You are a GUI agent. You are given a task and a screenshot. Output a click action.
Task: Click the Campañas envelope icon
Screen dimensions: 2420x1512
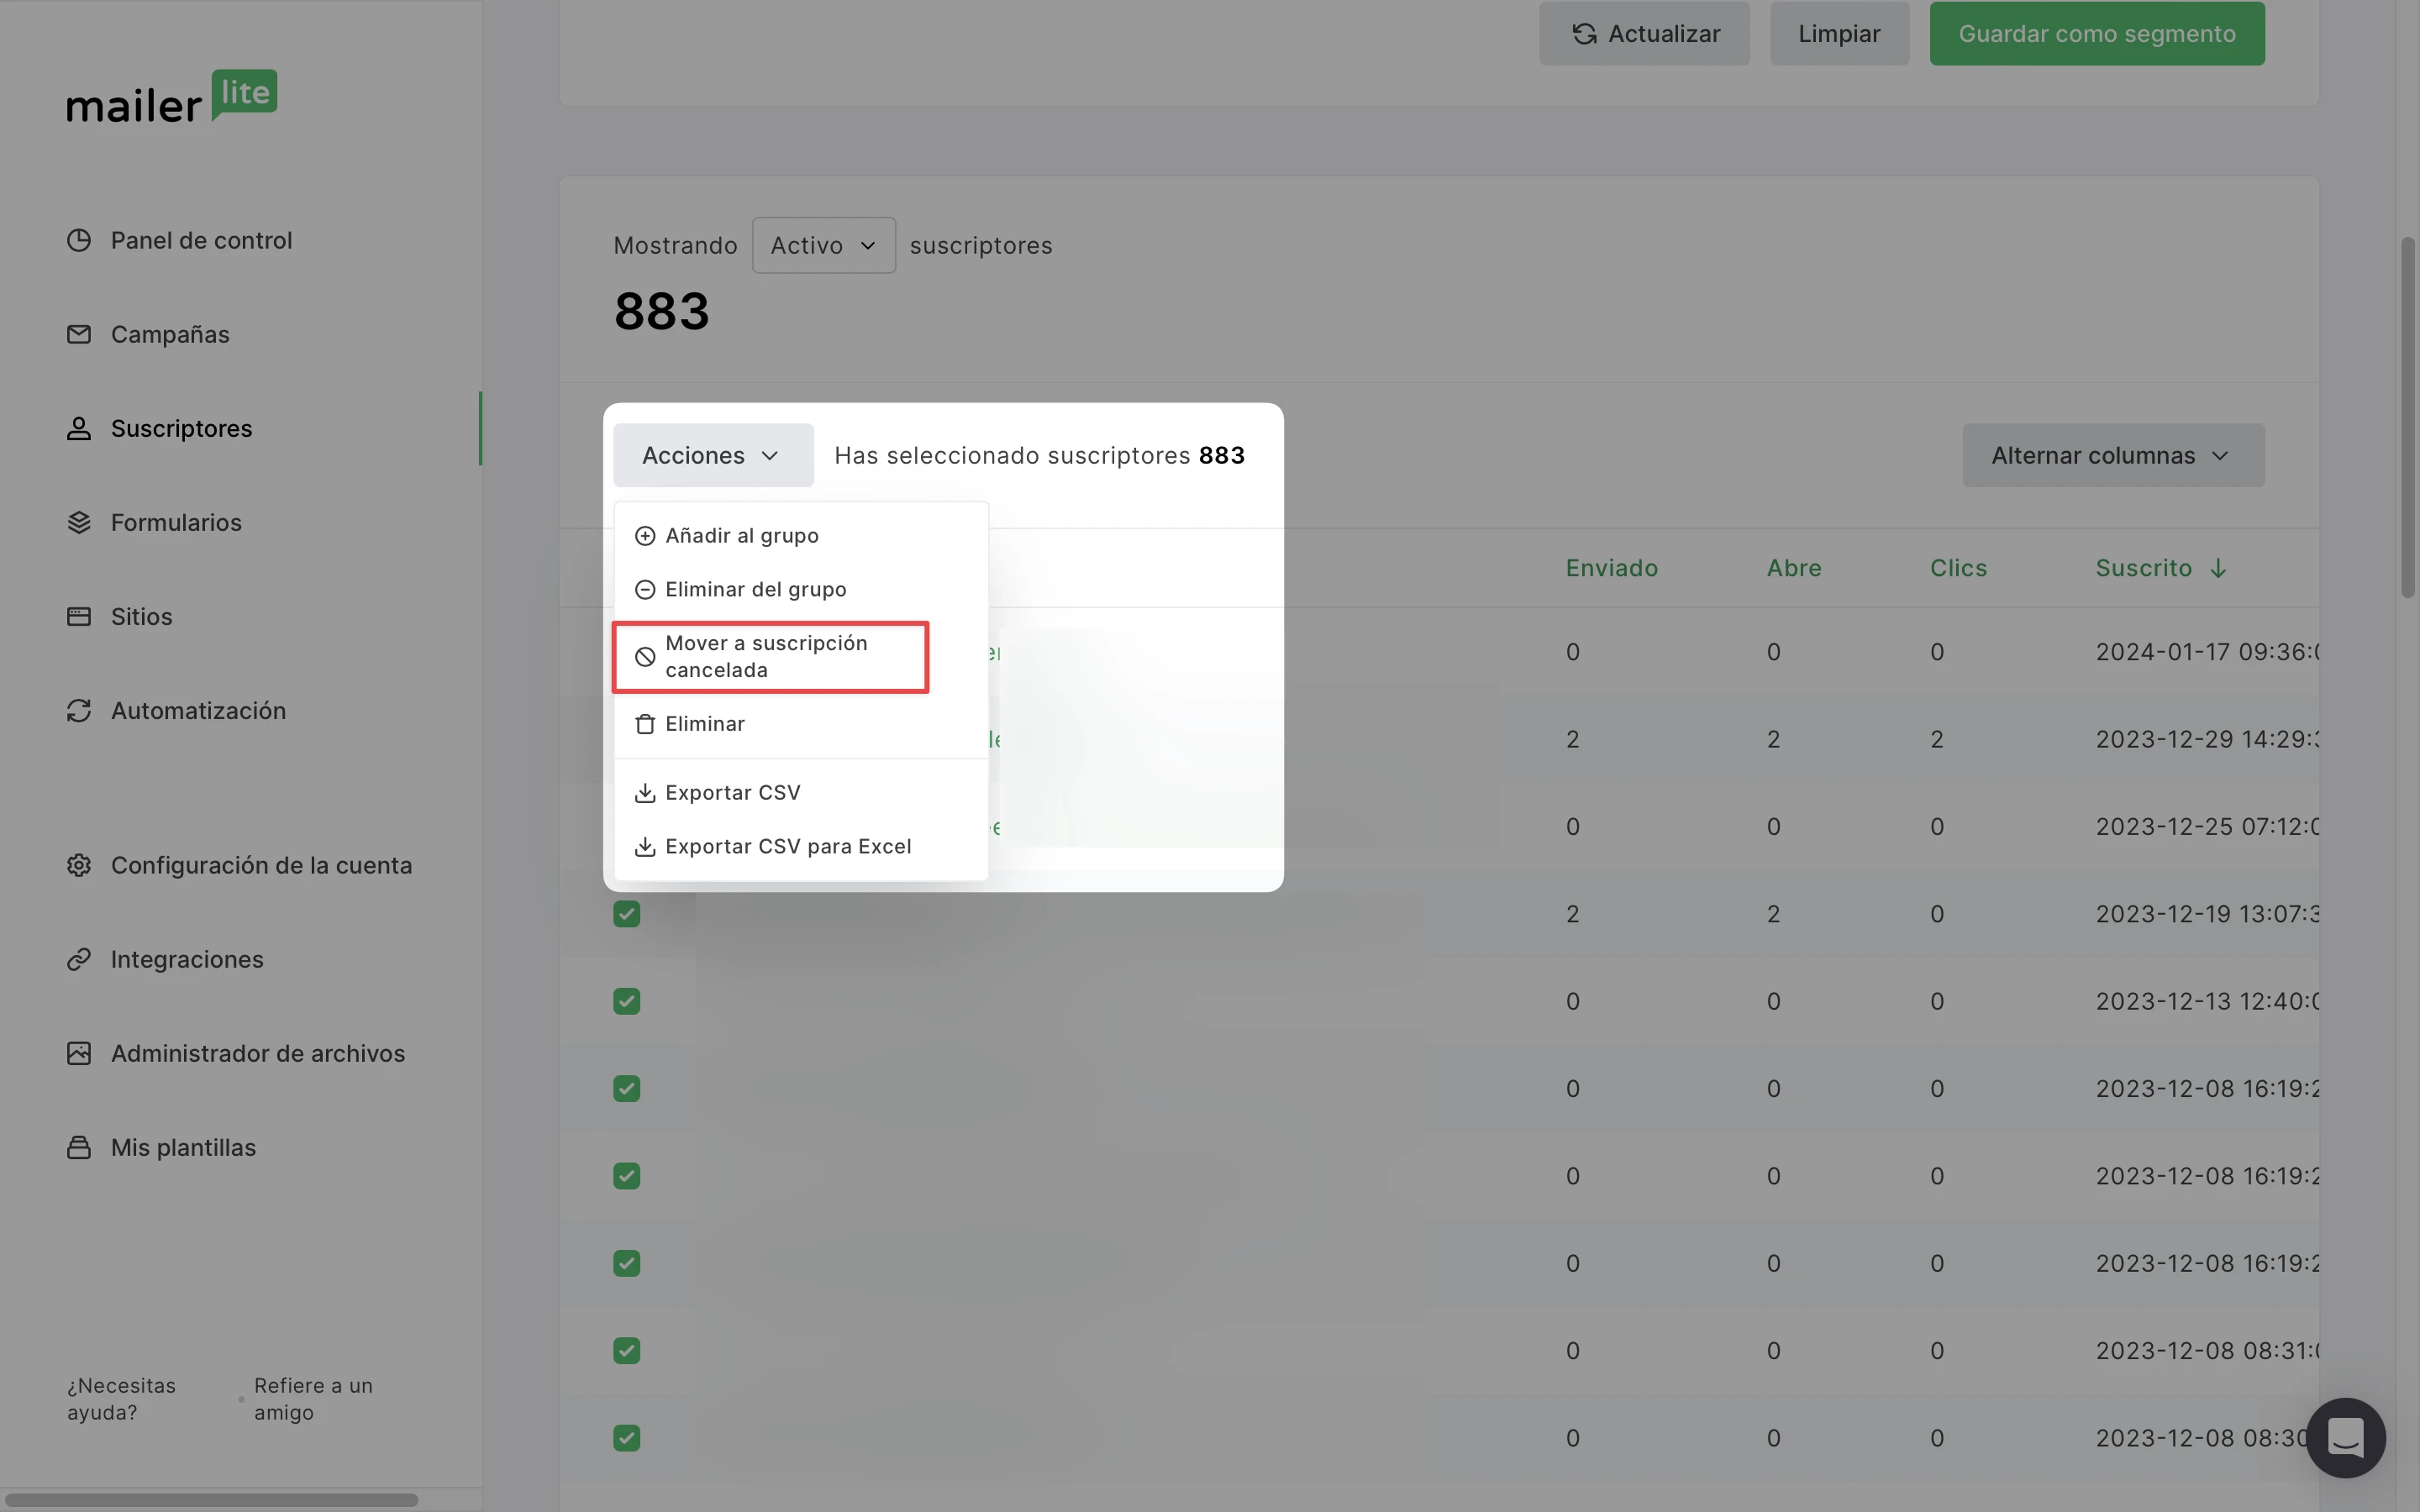pos(79,334)
